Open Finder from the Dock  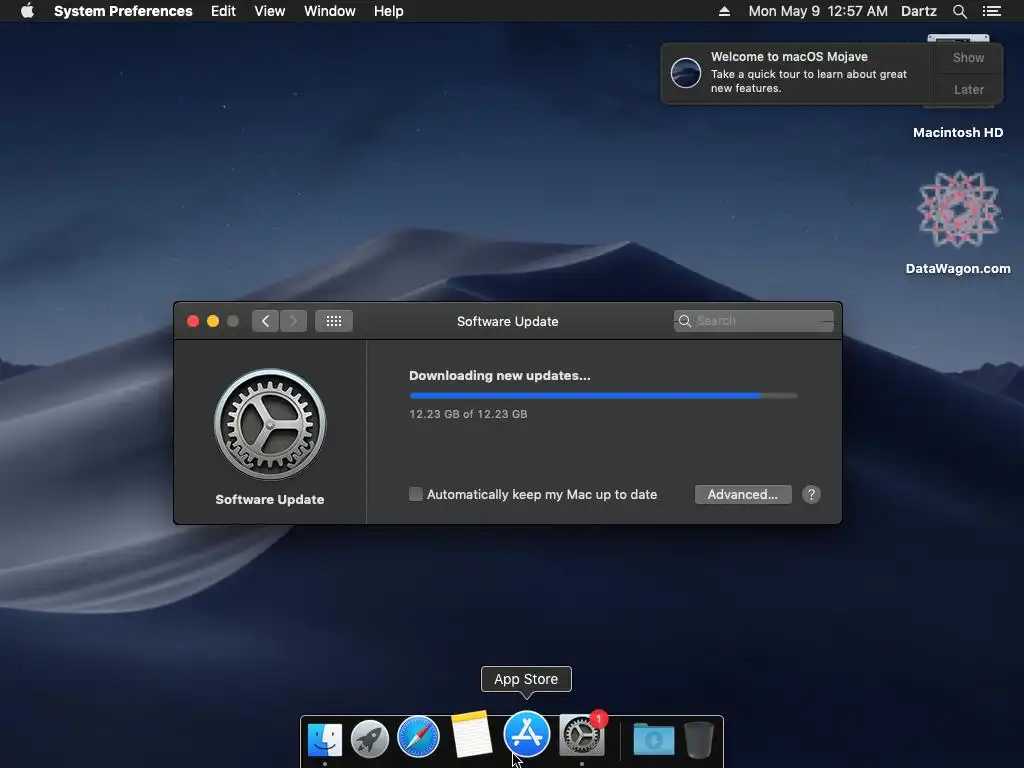[x=325, y=739]
